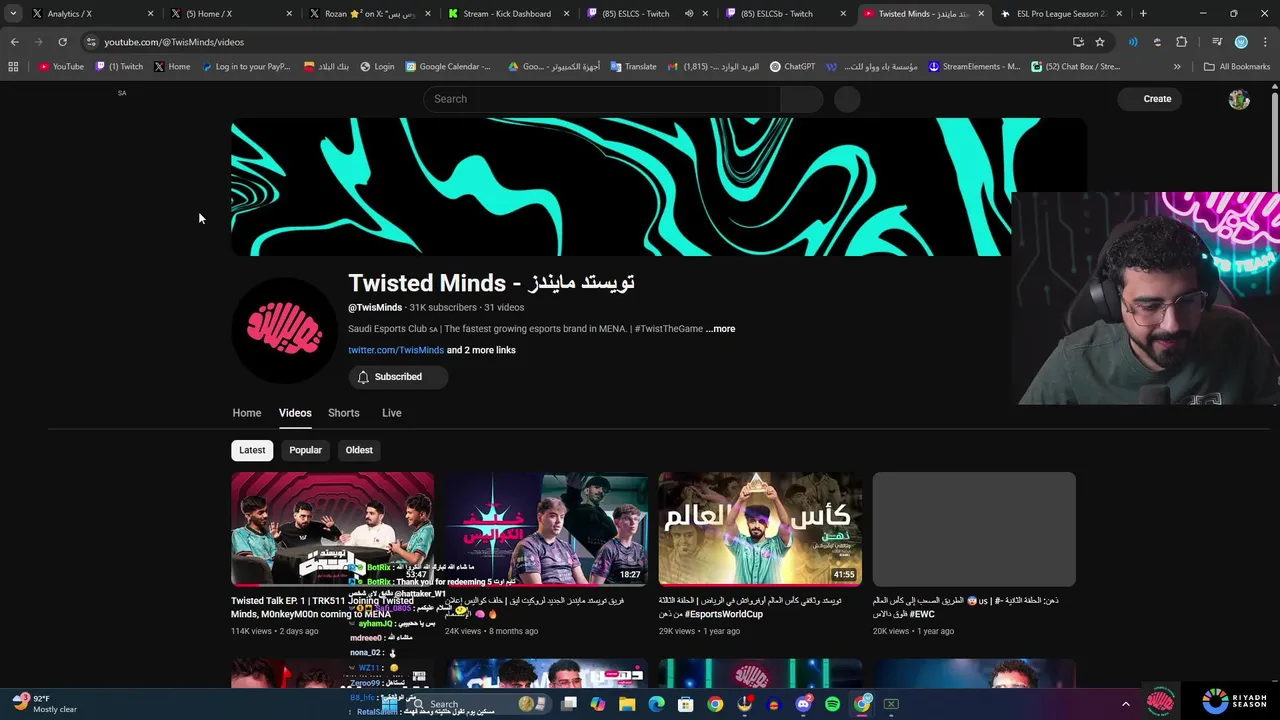The width and height of the screenshot is (1280, 720).
Task: Open the 18:27 video thumbnail
Action: [x=546, y=529]
